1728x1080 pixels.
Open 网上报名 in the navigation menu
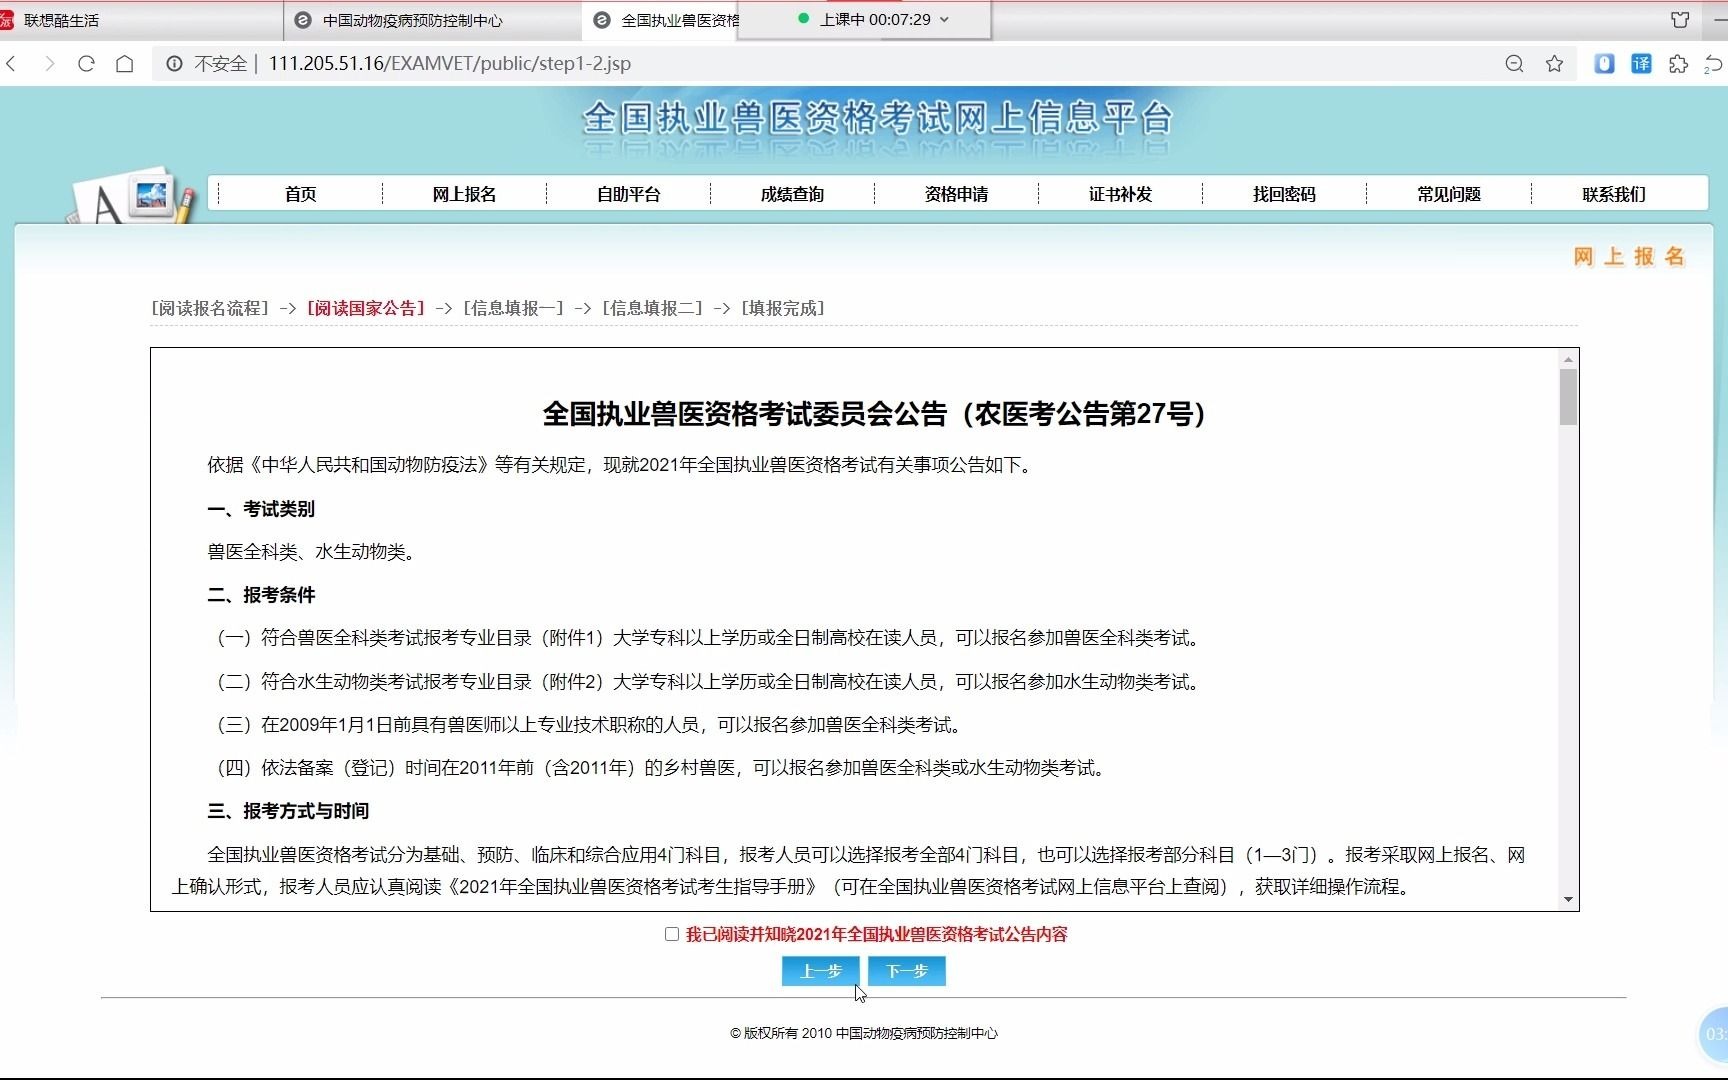pyautogui.click(x=464, y=194)
